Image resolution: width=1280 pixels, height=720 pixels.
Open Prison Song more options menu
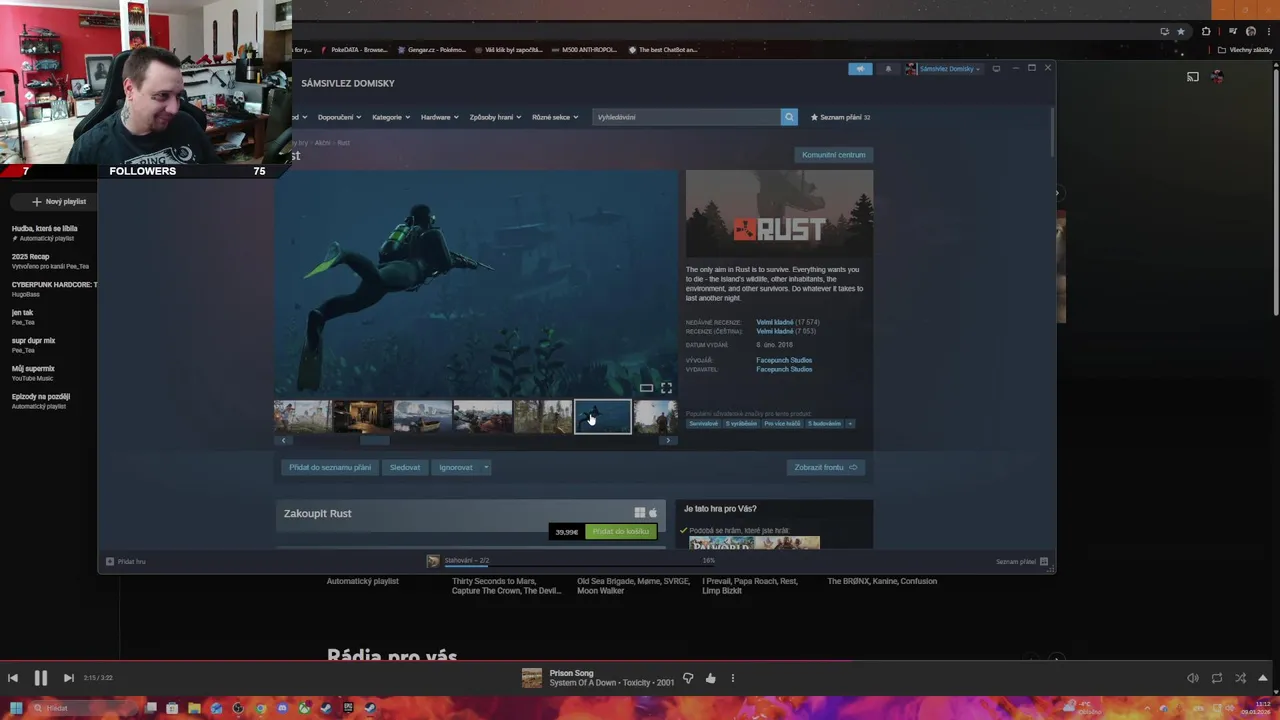pyautogui.click(x=732, y=678)
